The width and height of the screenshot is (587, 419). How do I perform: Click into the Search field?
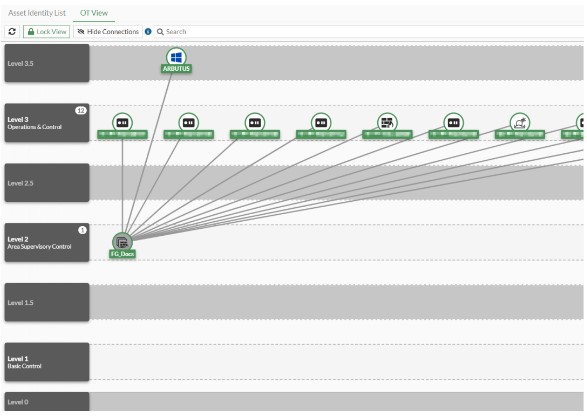pyautogui.click(x=369, y=31)
